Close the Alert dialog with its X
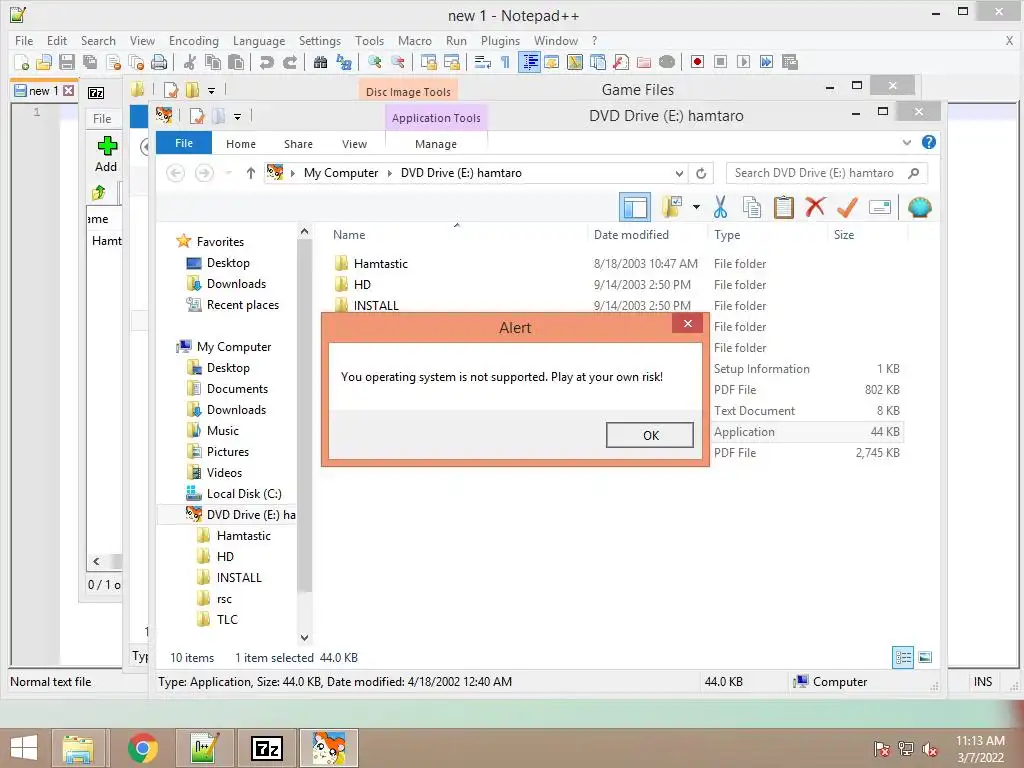The width and height of the screenshot is (1024, 768). point(688,323)
